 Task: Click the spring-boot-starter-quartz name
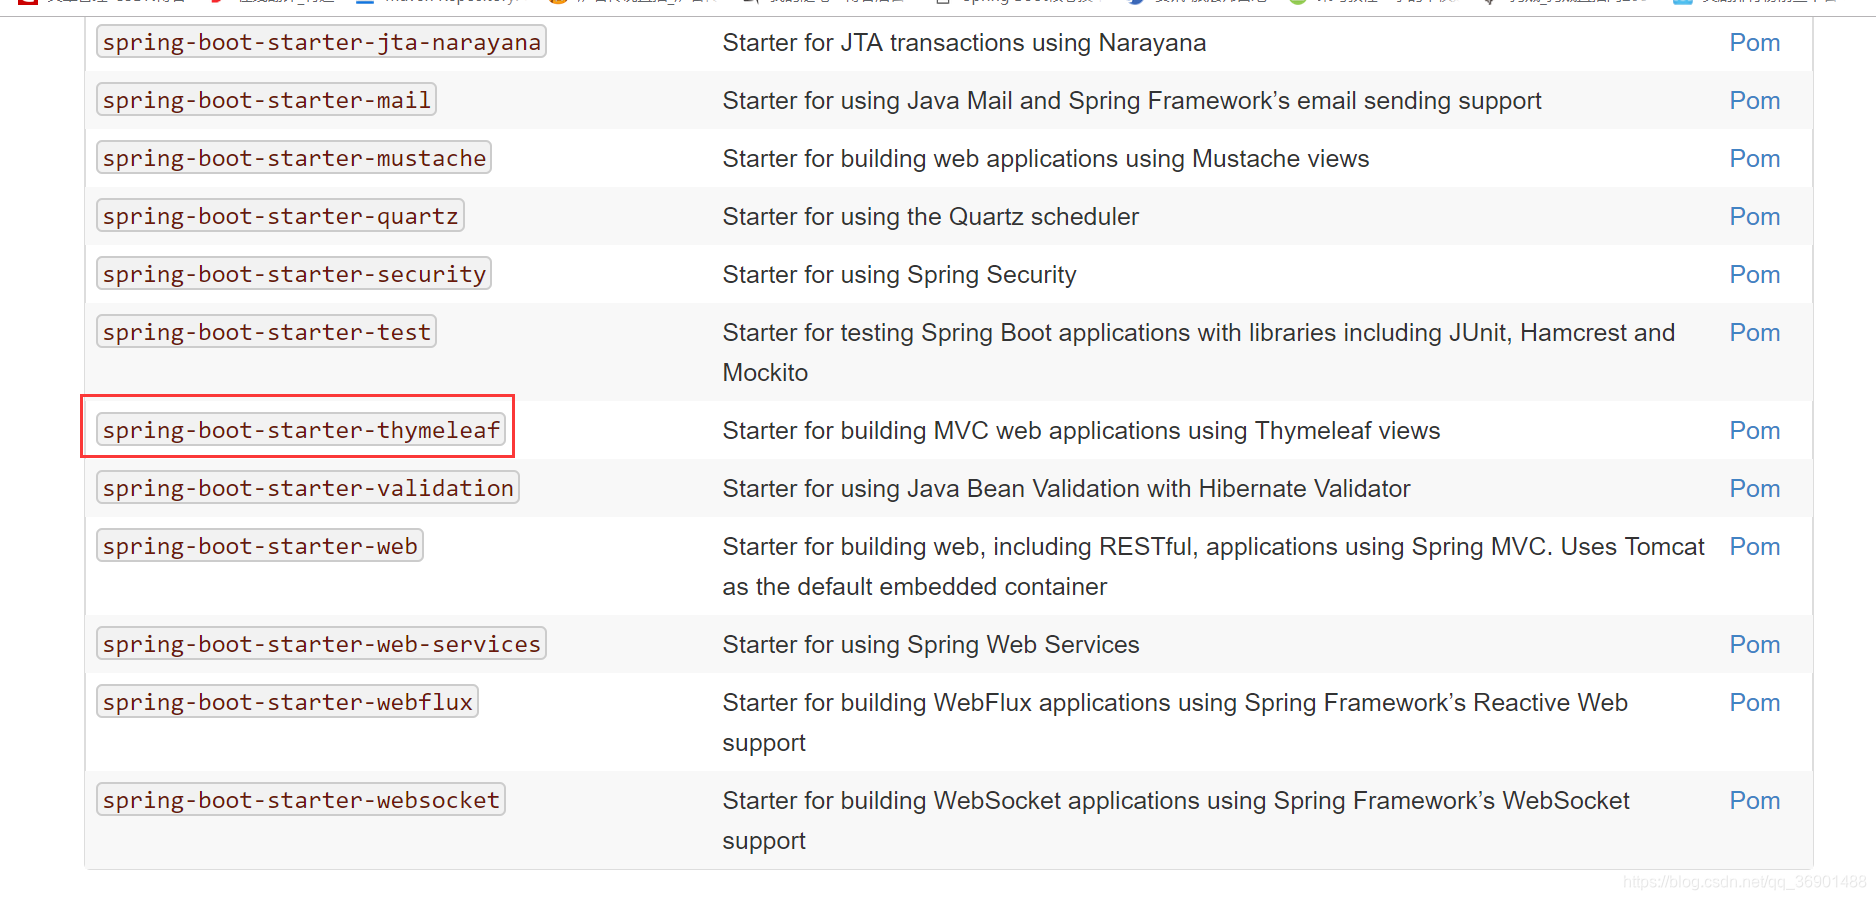coord(280,216)
